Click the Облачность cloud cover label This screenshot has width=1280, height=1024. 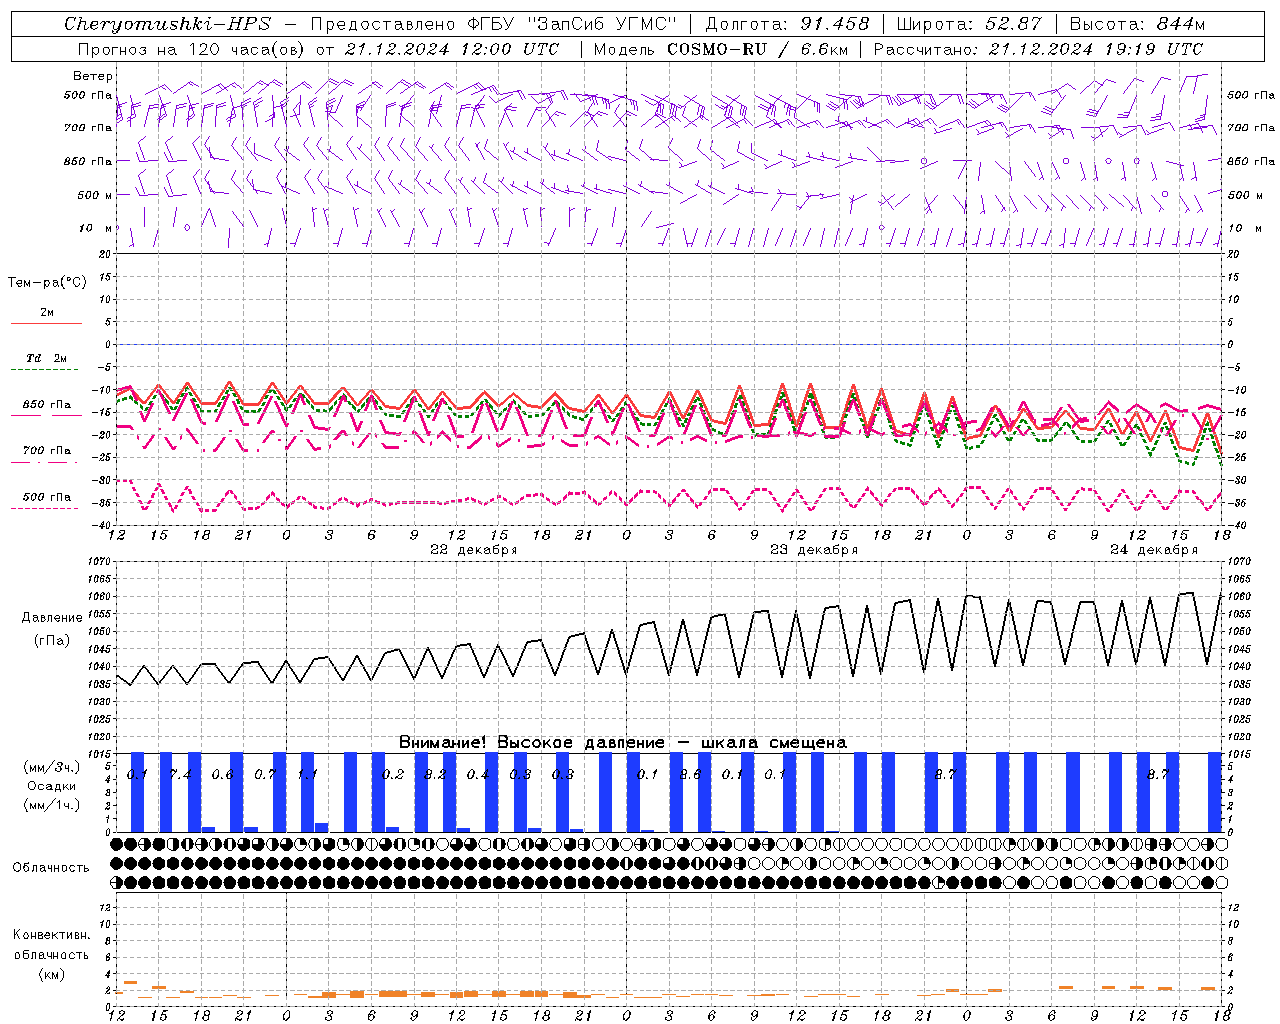coord(51,868)
